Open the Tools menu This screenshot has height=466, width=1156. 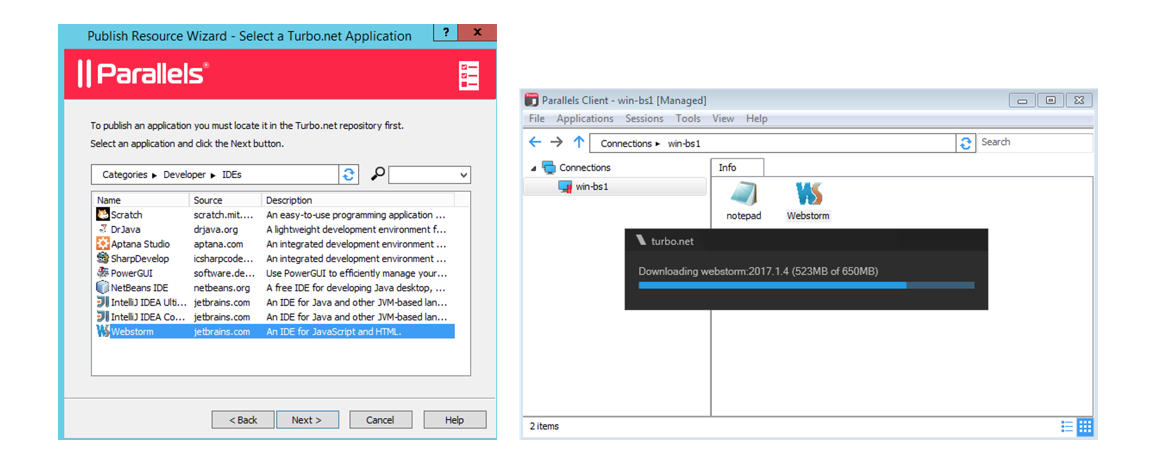[688, 118]
